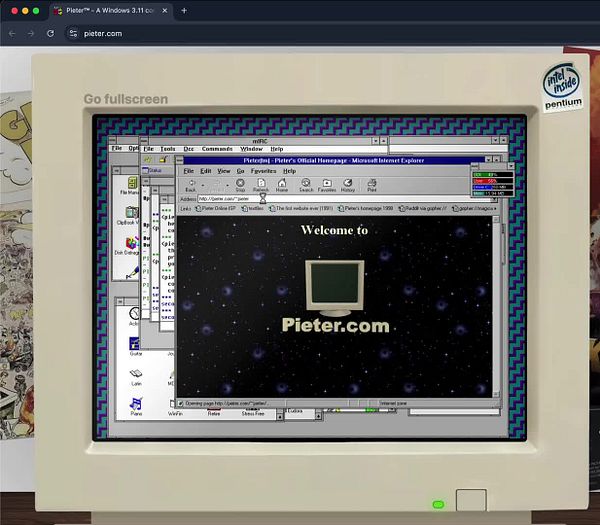This screenshot has height=525, width=600.
Task: Close the Pieter browser tab
Action: tap(165, 11)
